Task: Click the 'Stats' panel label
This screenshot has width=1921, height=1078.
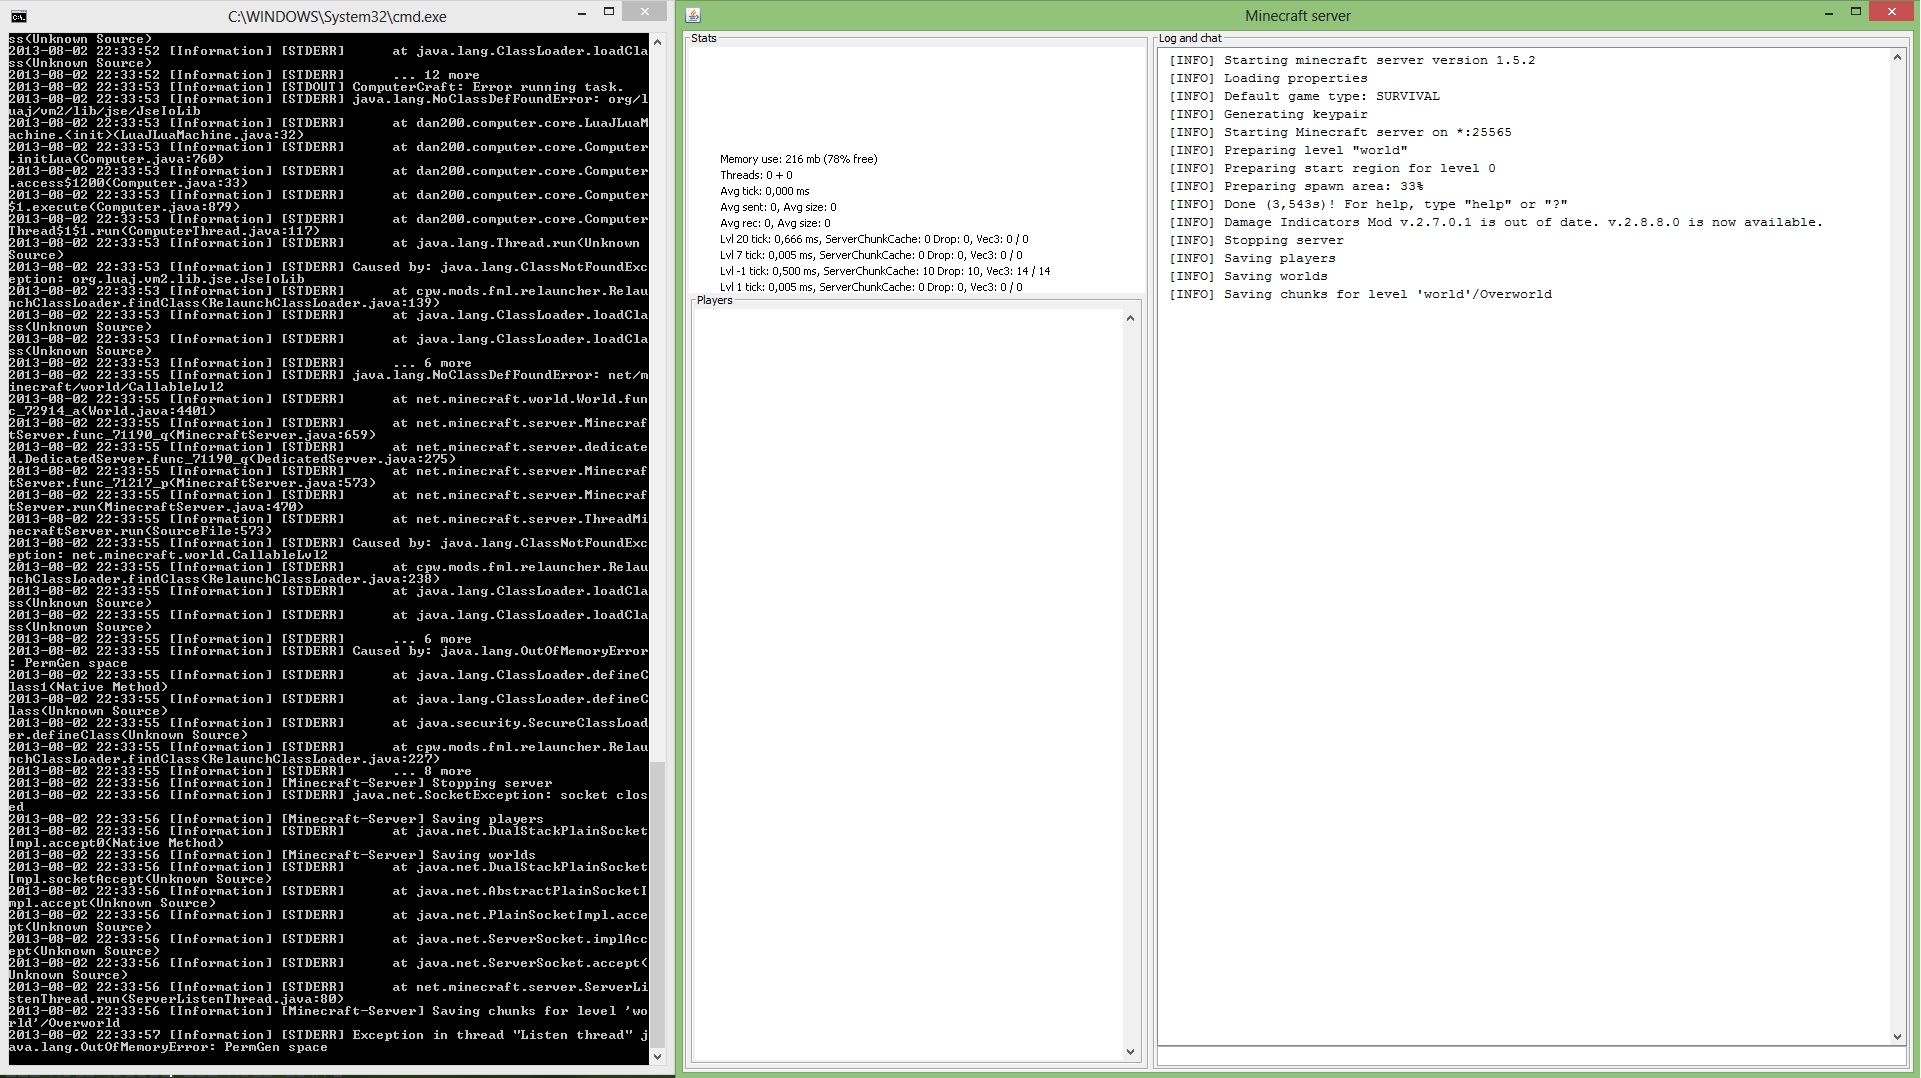Action: [704, 39]
